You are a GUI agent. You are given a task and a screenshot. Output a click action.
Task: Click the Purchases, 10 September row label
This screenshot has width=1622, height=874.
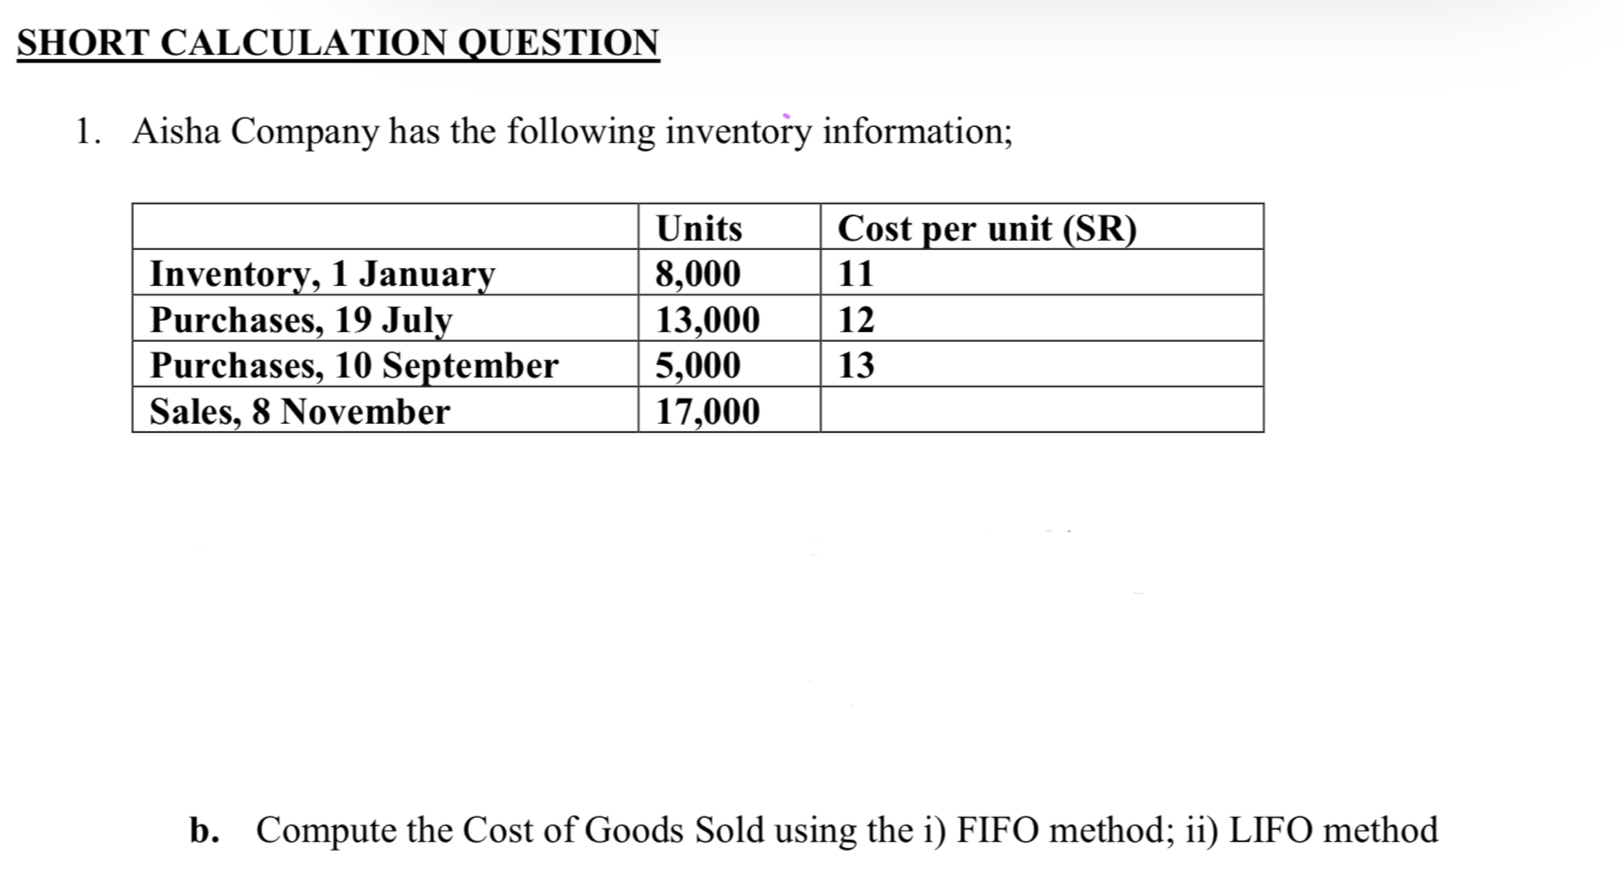(x=354, y=365)
